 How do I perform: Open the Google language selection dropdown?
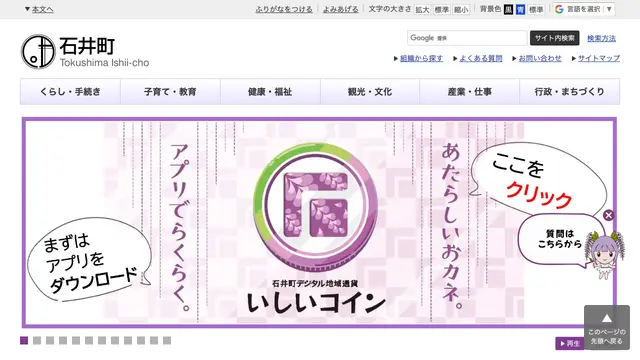pyautogui.click(x=584, y=9)
